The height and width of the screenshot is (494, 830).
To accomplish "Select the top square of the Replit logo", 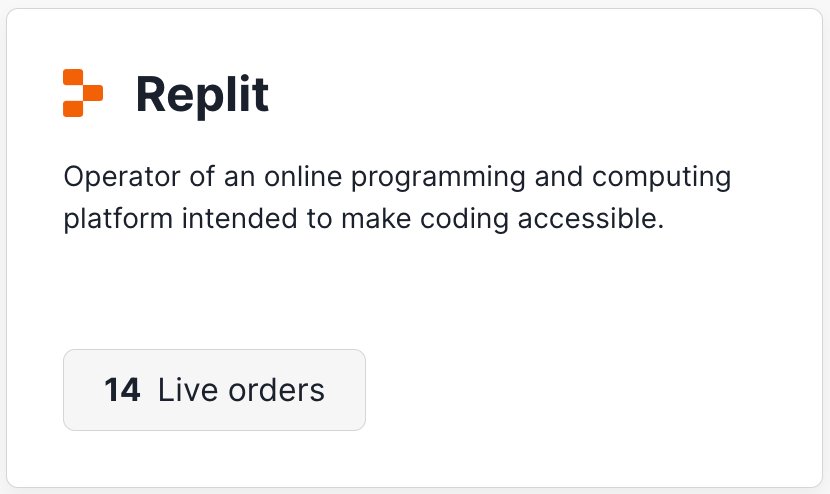I will [73, 77].
